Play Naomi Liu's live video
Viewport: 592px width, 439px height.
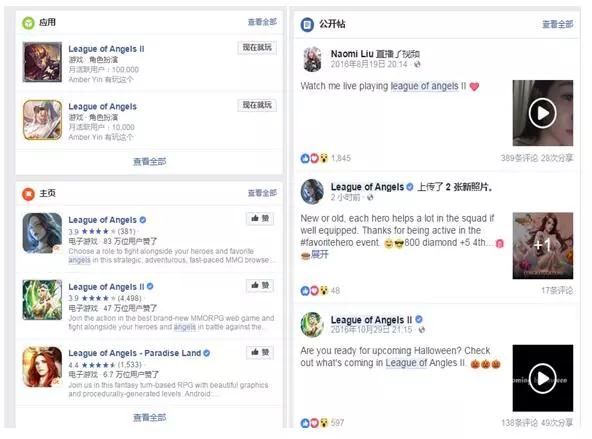[543, 113]
